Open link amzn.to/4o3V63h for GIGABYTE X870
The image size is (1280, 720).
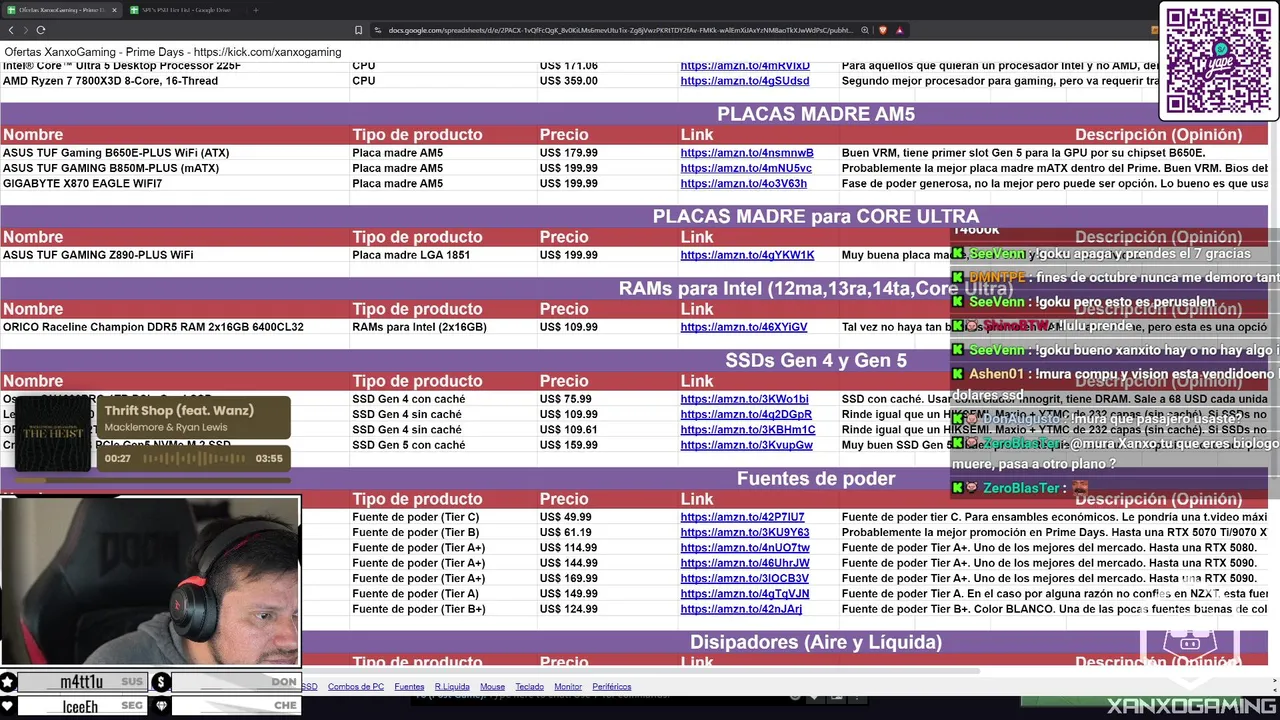click(744, 184)
